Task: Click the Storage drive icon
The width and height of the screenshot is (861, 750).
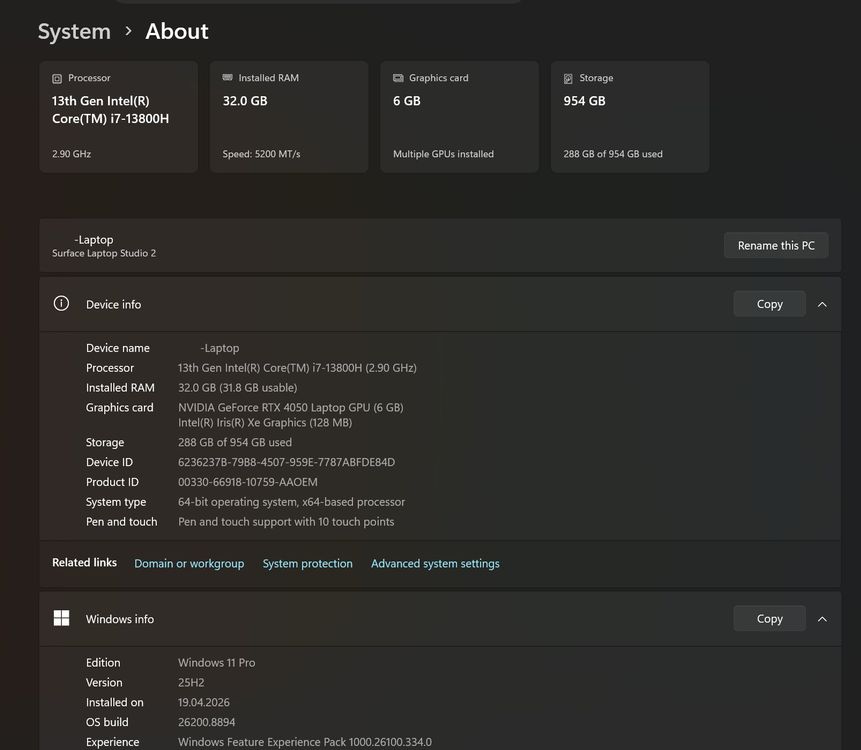Action: (568, 79)
